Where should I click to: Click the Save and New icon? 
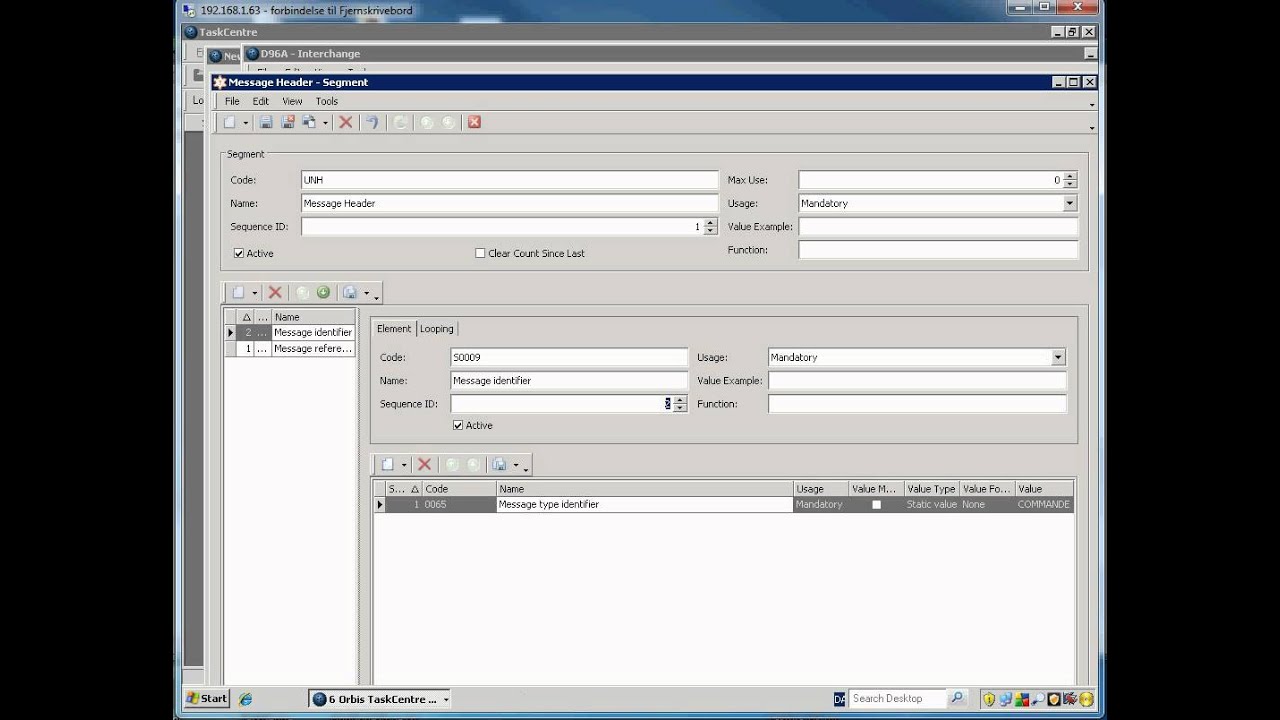click(309, 122)
